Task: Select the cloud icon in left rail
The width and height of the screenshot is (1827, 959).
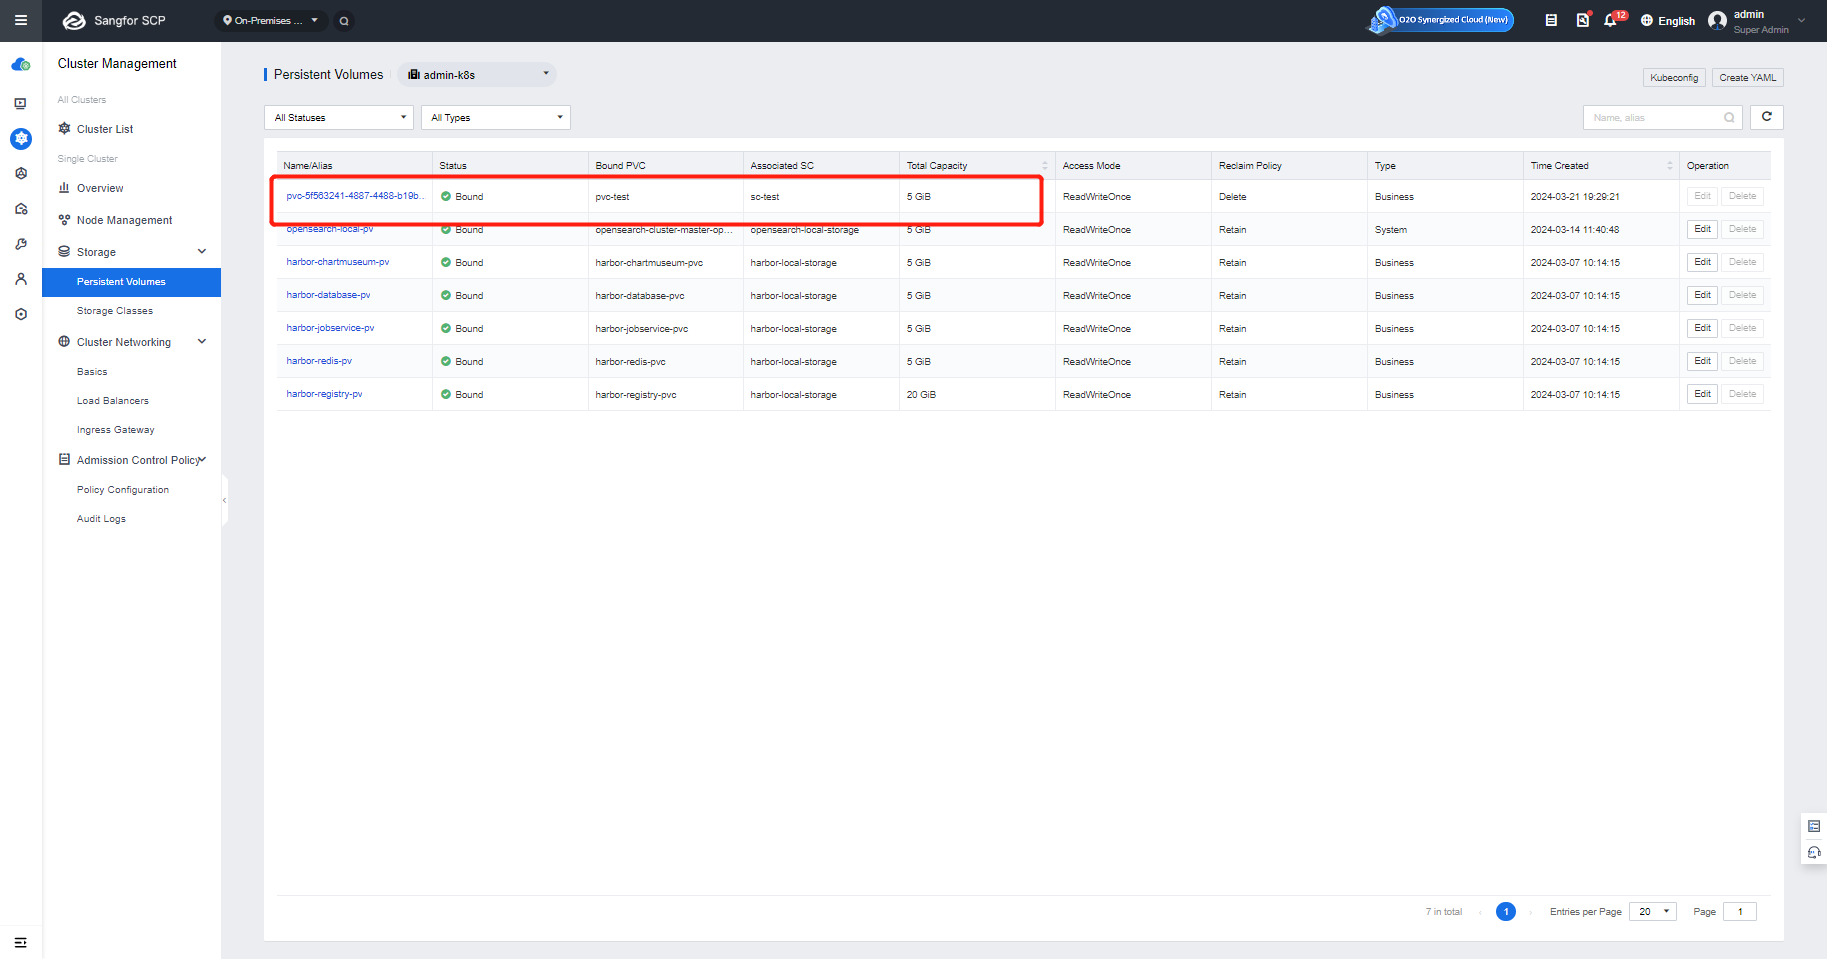Action: [21, 65]
